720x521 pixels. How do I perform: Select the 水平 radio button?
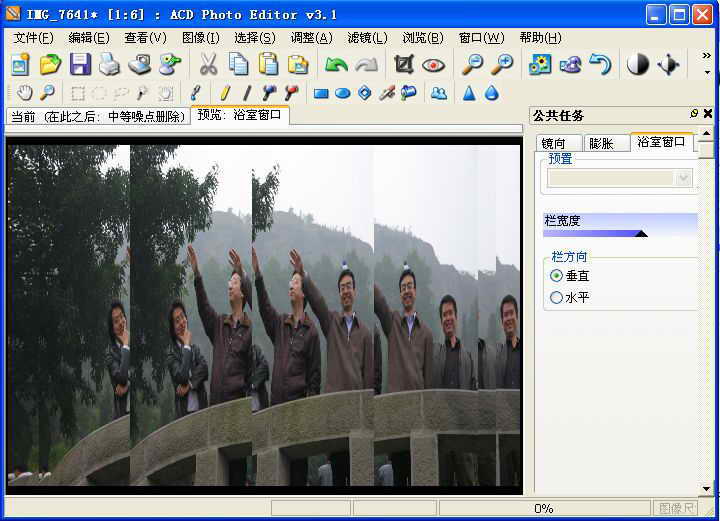[x=557, y=297]
